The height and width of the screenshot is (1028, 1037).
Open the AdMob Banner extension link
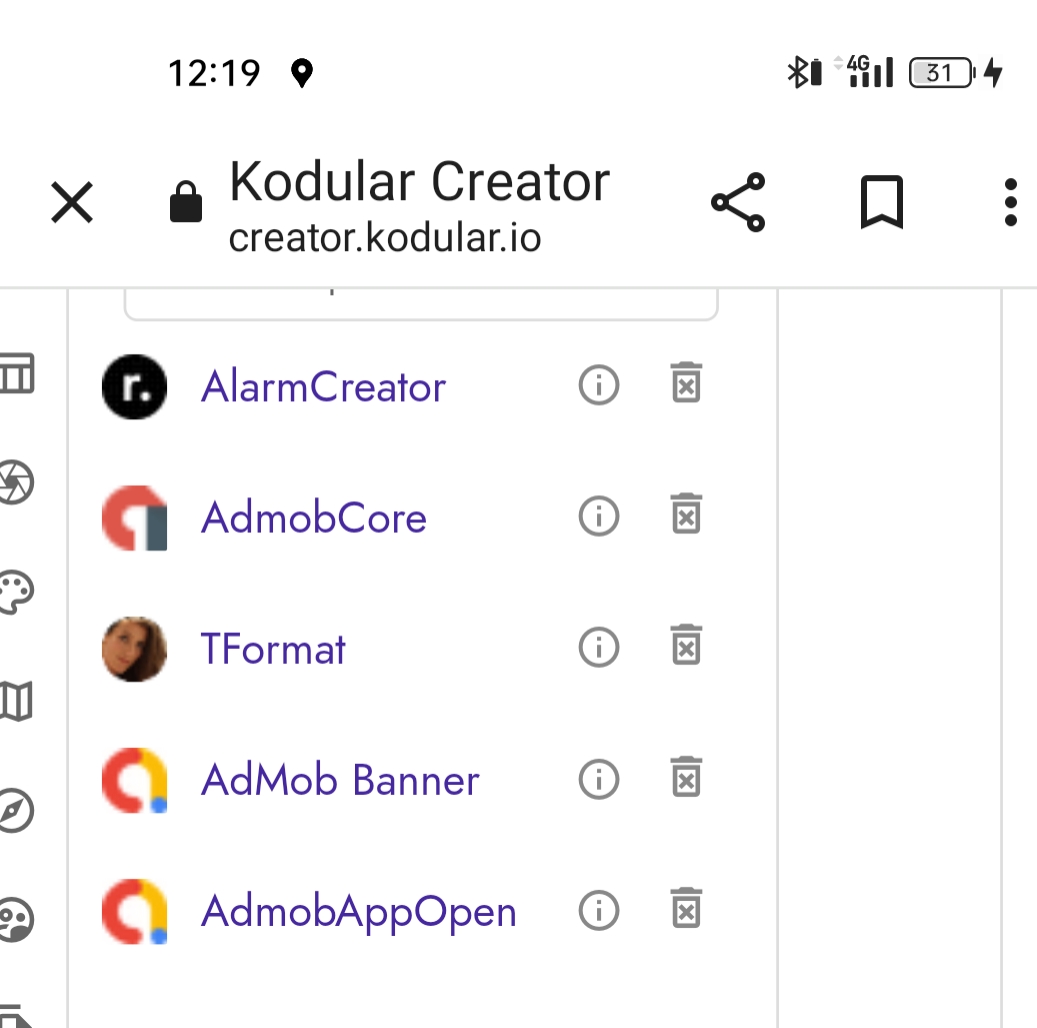(x=340, y=780)
